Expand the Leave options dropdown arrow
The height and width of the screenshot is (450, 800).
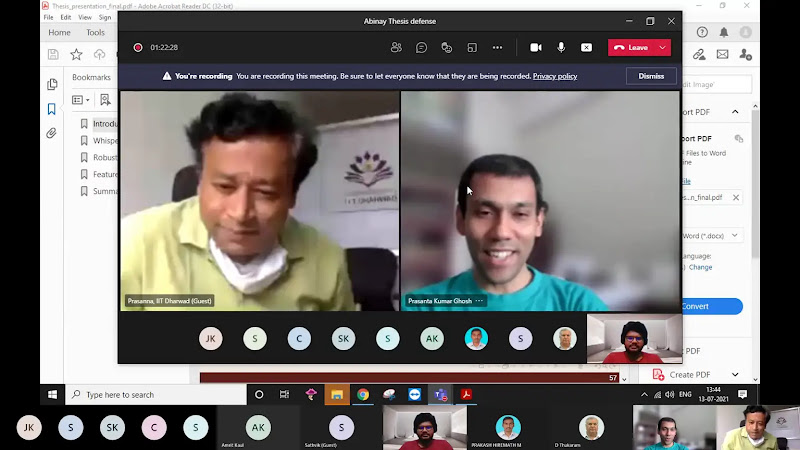tap(663, 47)
